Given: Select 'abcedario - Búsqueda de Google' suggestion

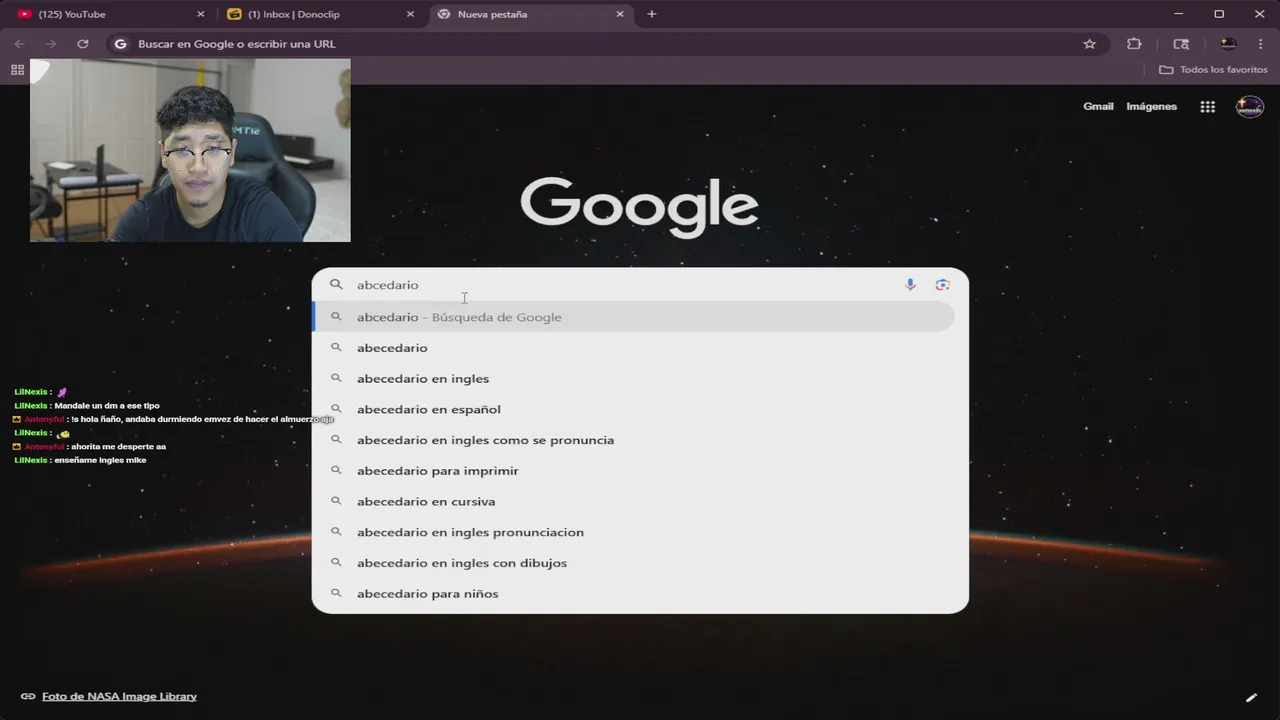Looking at the screenshot, I should pyautogui.click(x=634, y=317).
